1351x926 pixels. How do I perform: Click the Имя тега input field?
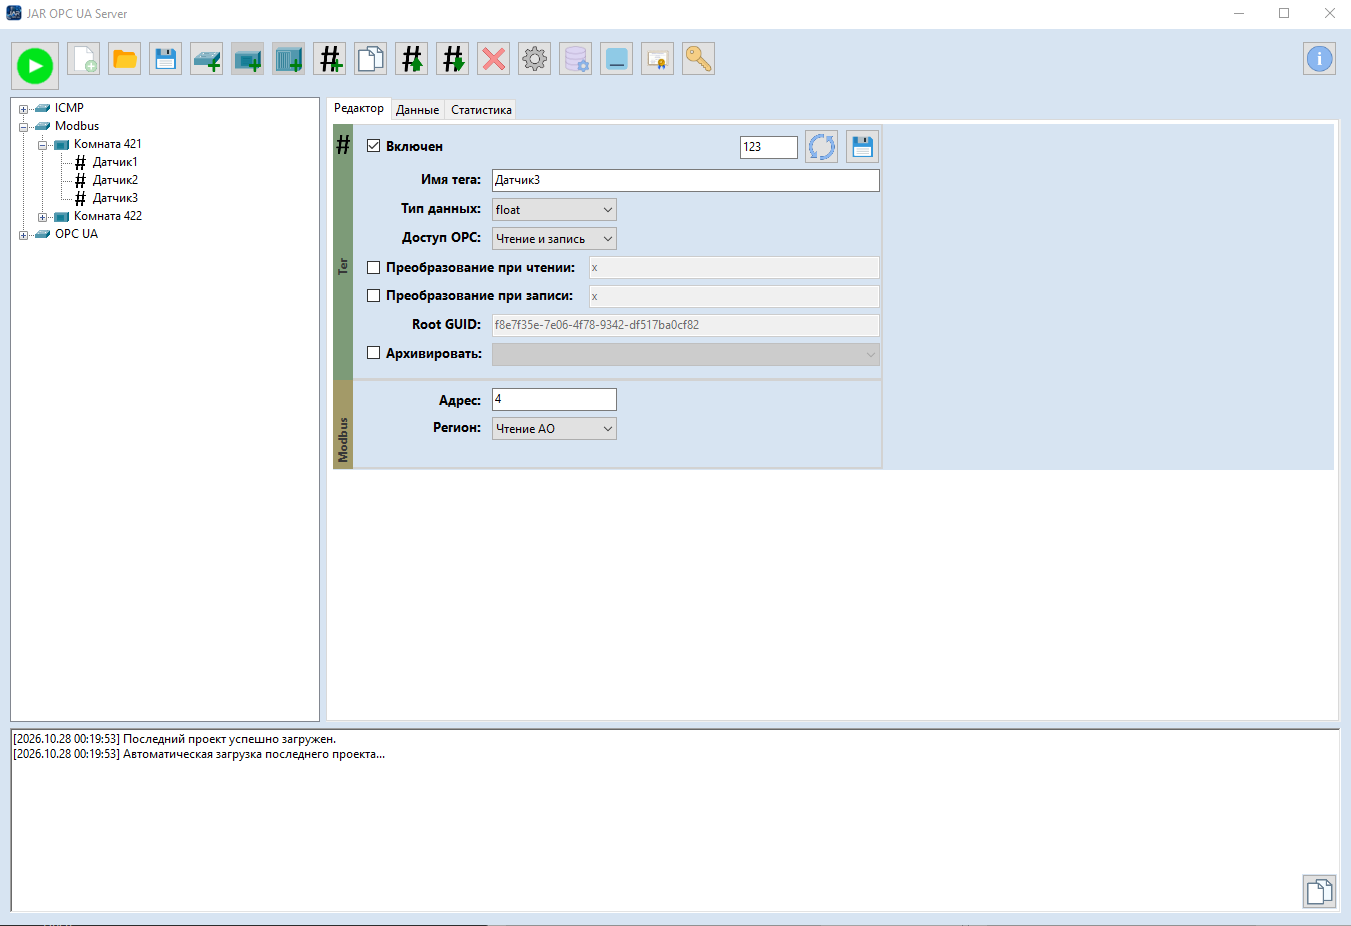(x=686, y=180)
